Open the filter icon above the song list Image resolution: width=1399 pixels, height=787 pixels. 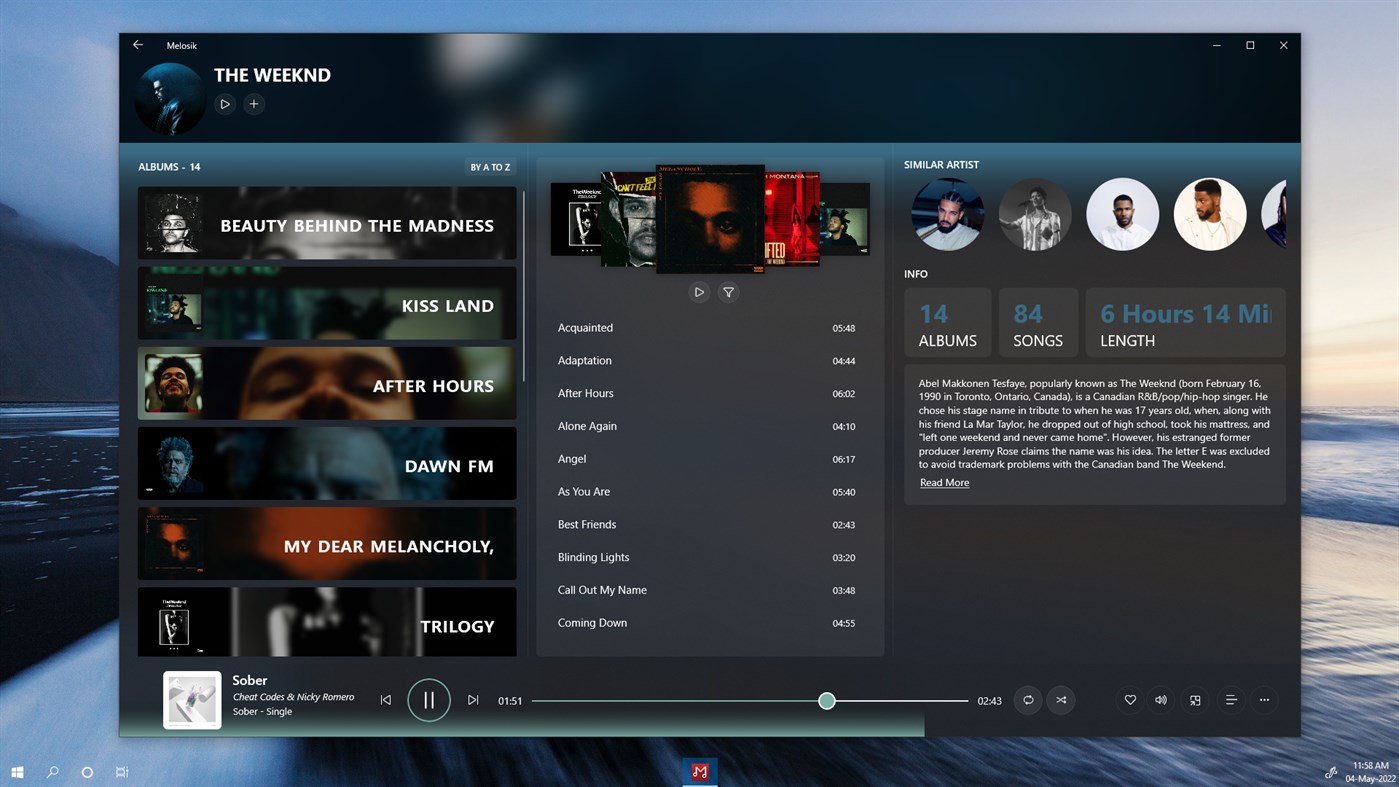click(x=728, y=292)
